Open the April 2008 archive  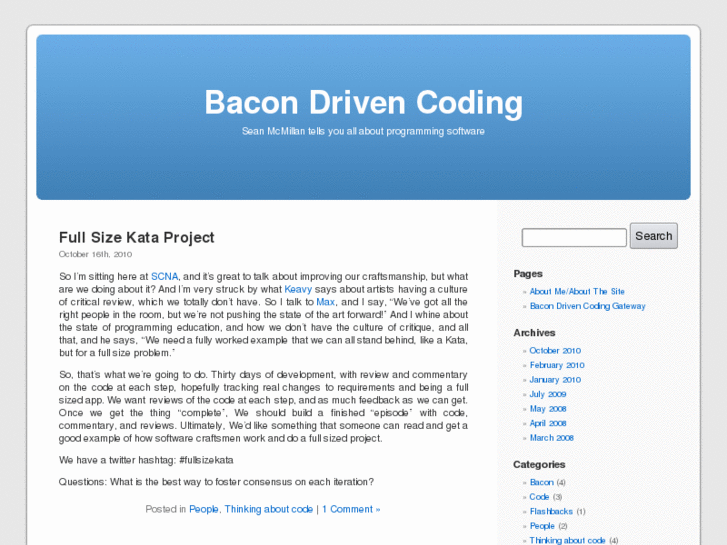[x=548, y=423]
